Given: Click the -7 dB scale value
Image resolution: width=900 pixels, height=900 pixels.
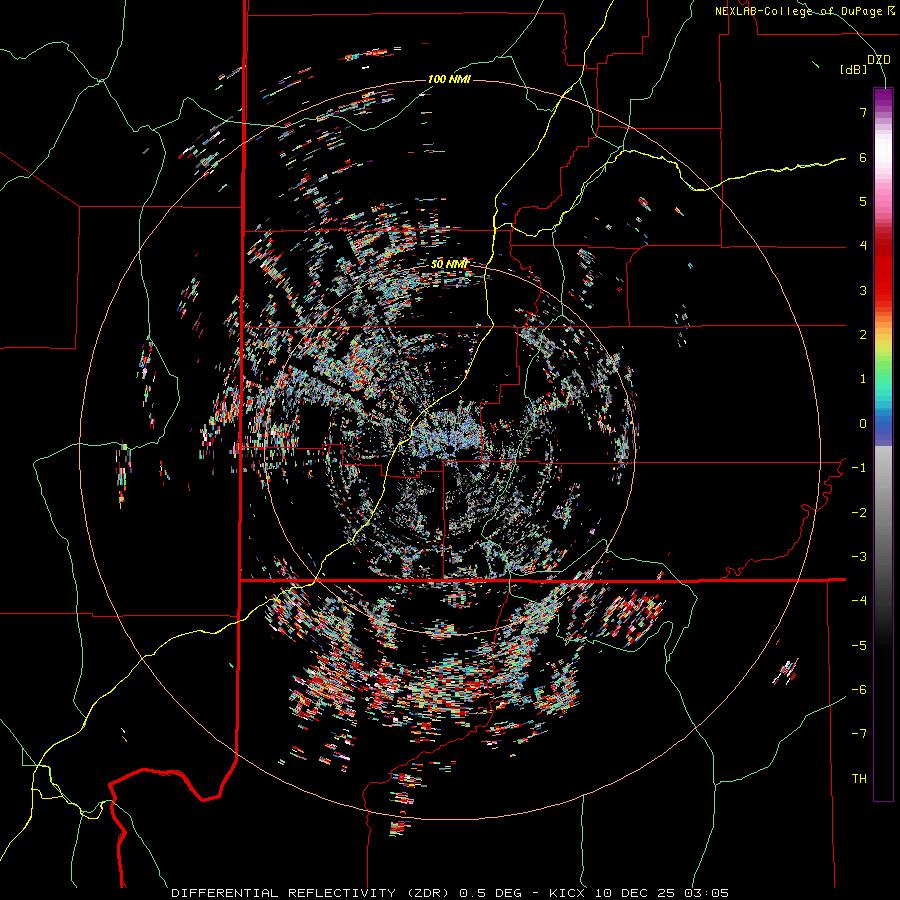Looking at the screenshot, I should click(x=859, y=734).
